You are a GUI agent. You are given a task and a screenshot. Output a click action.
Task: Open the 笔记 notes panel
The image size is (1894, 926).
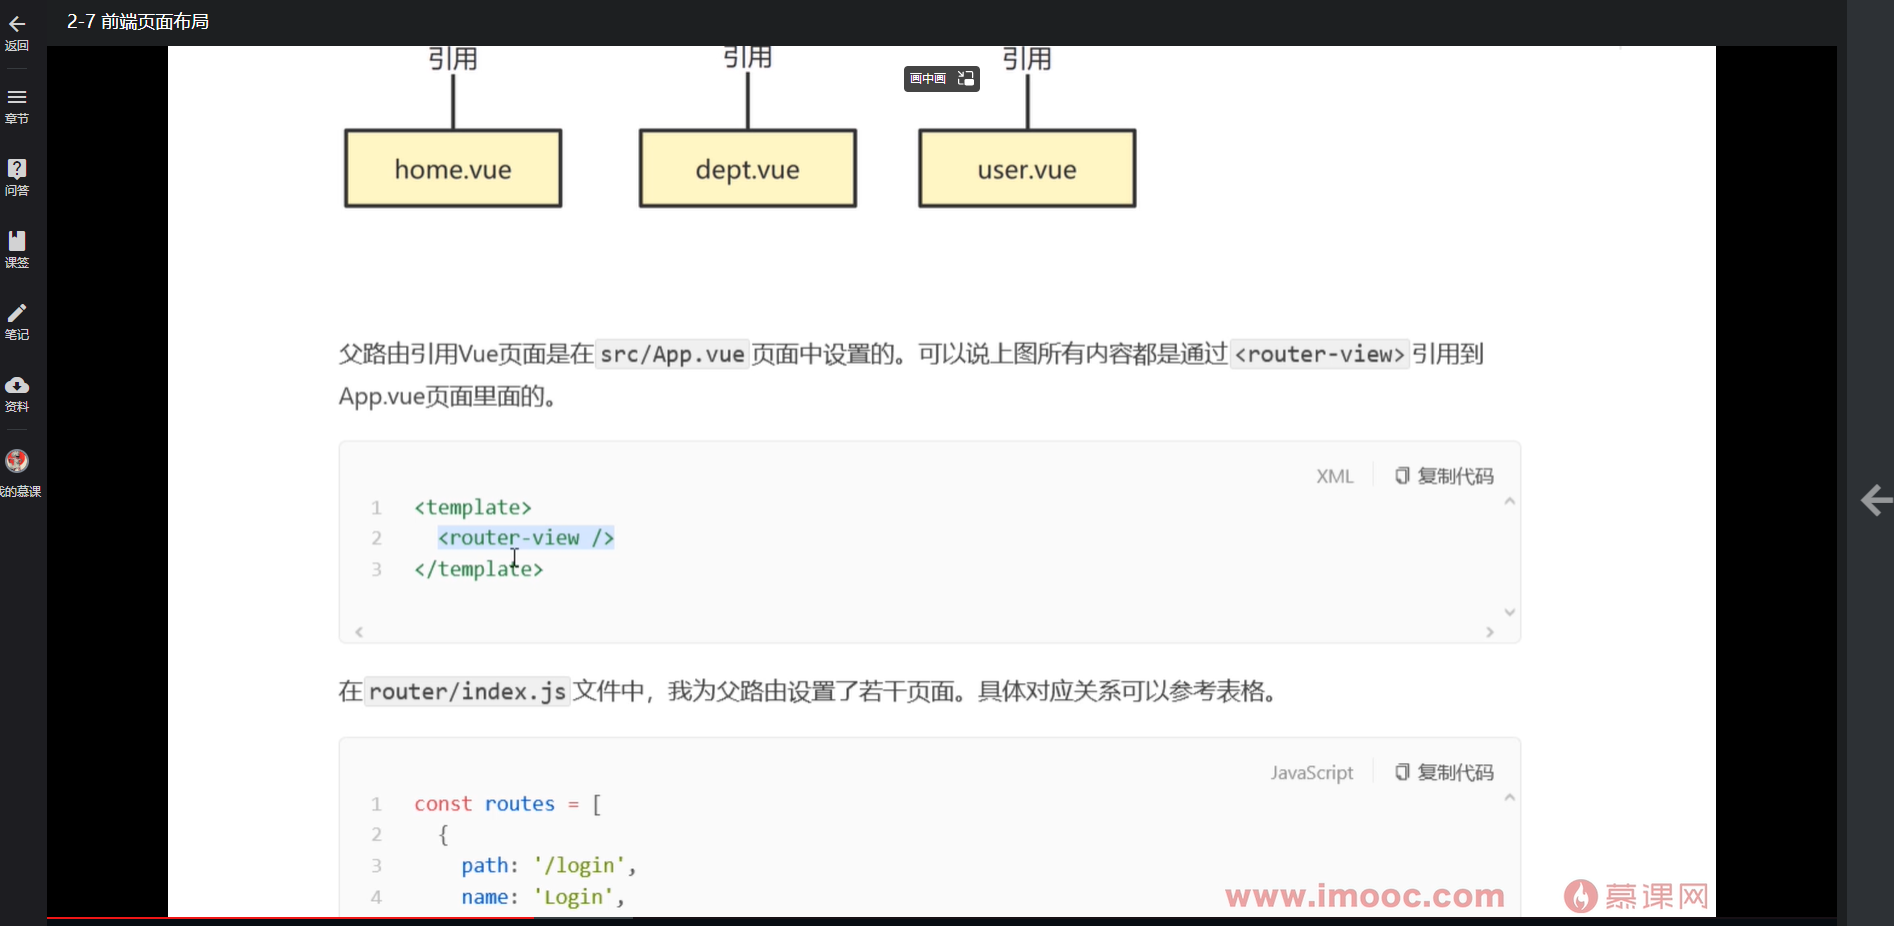[x=17, y=319]
